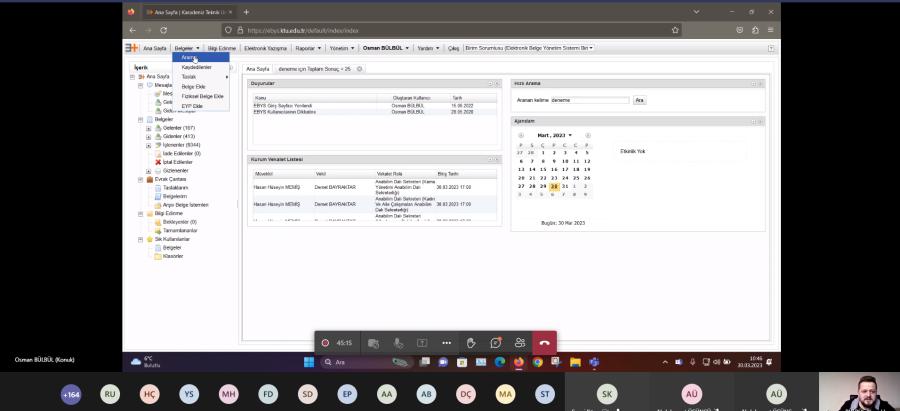900x411 pixels.
Task: Click the Teams recording indicator icon
Action: [x=325, y=343]
